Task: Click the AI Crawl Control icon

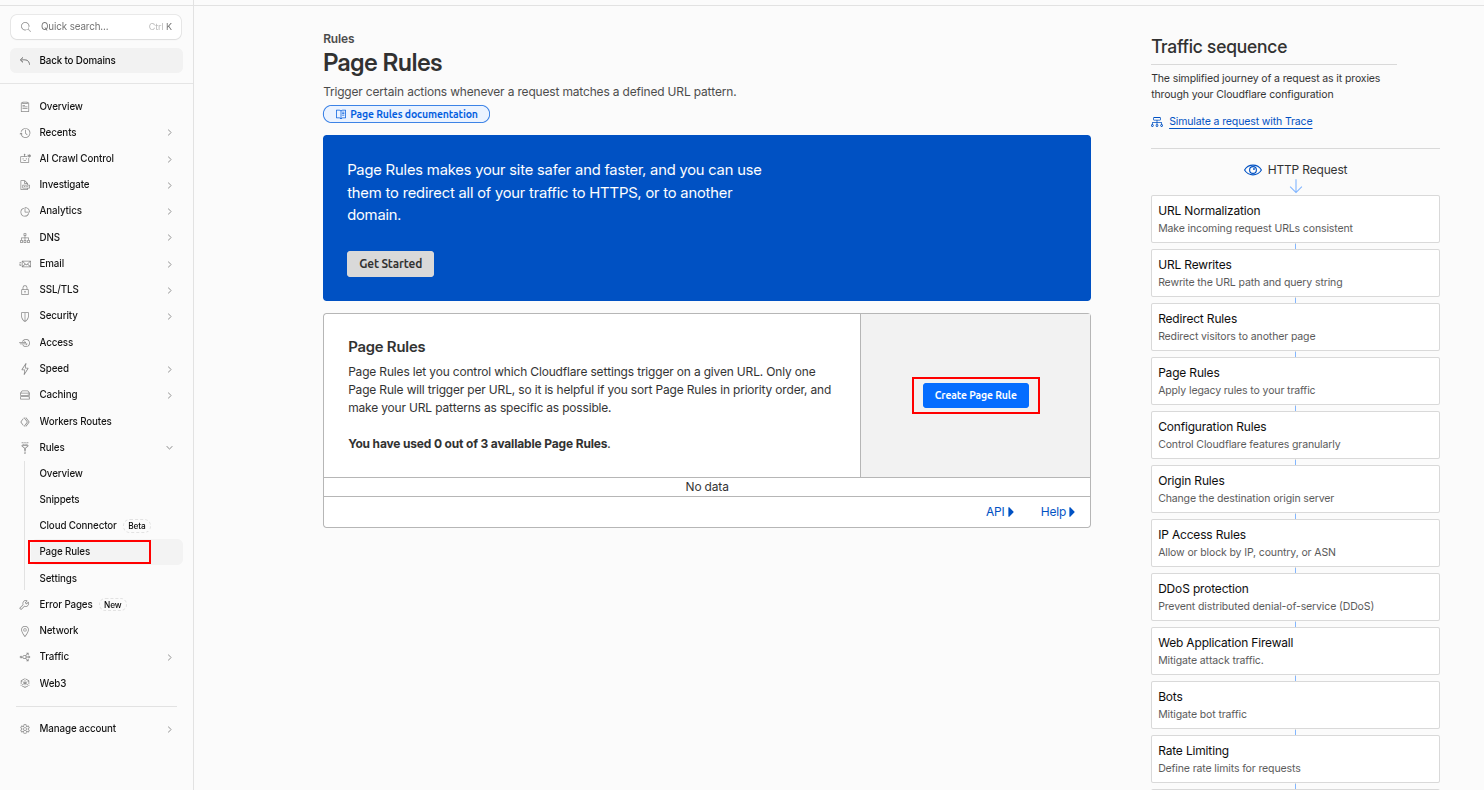Action: (x=25, y=158)
